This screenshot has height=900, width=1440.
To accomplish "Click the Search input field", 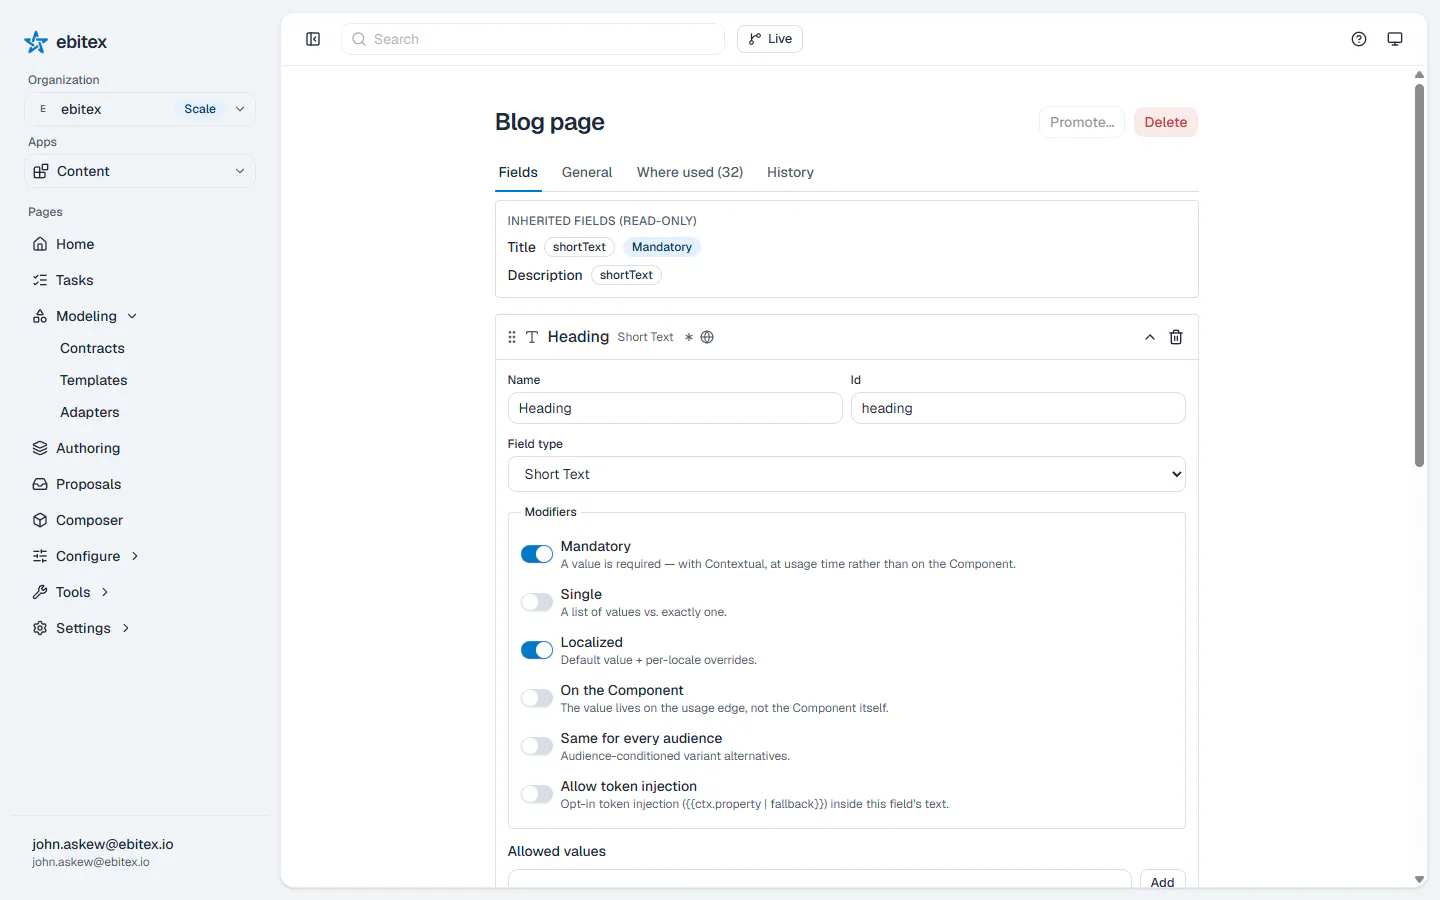I will tap(533, 39).
